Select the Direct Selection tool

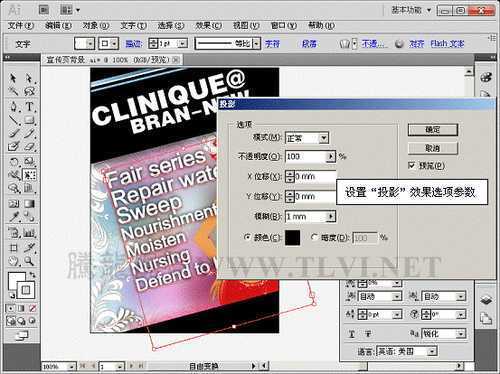(x=29, y=78)
